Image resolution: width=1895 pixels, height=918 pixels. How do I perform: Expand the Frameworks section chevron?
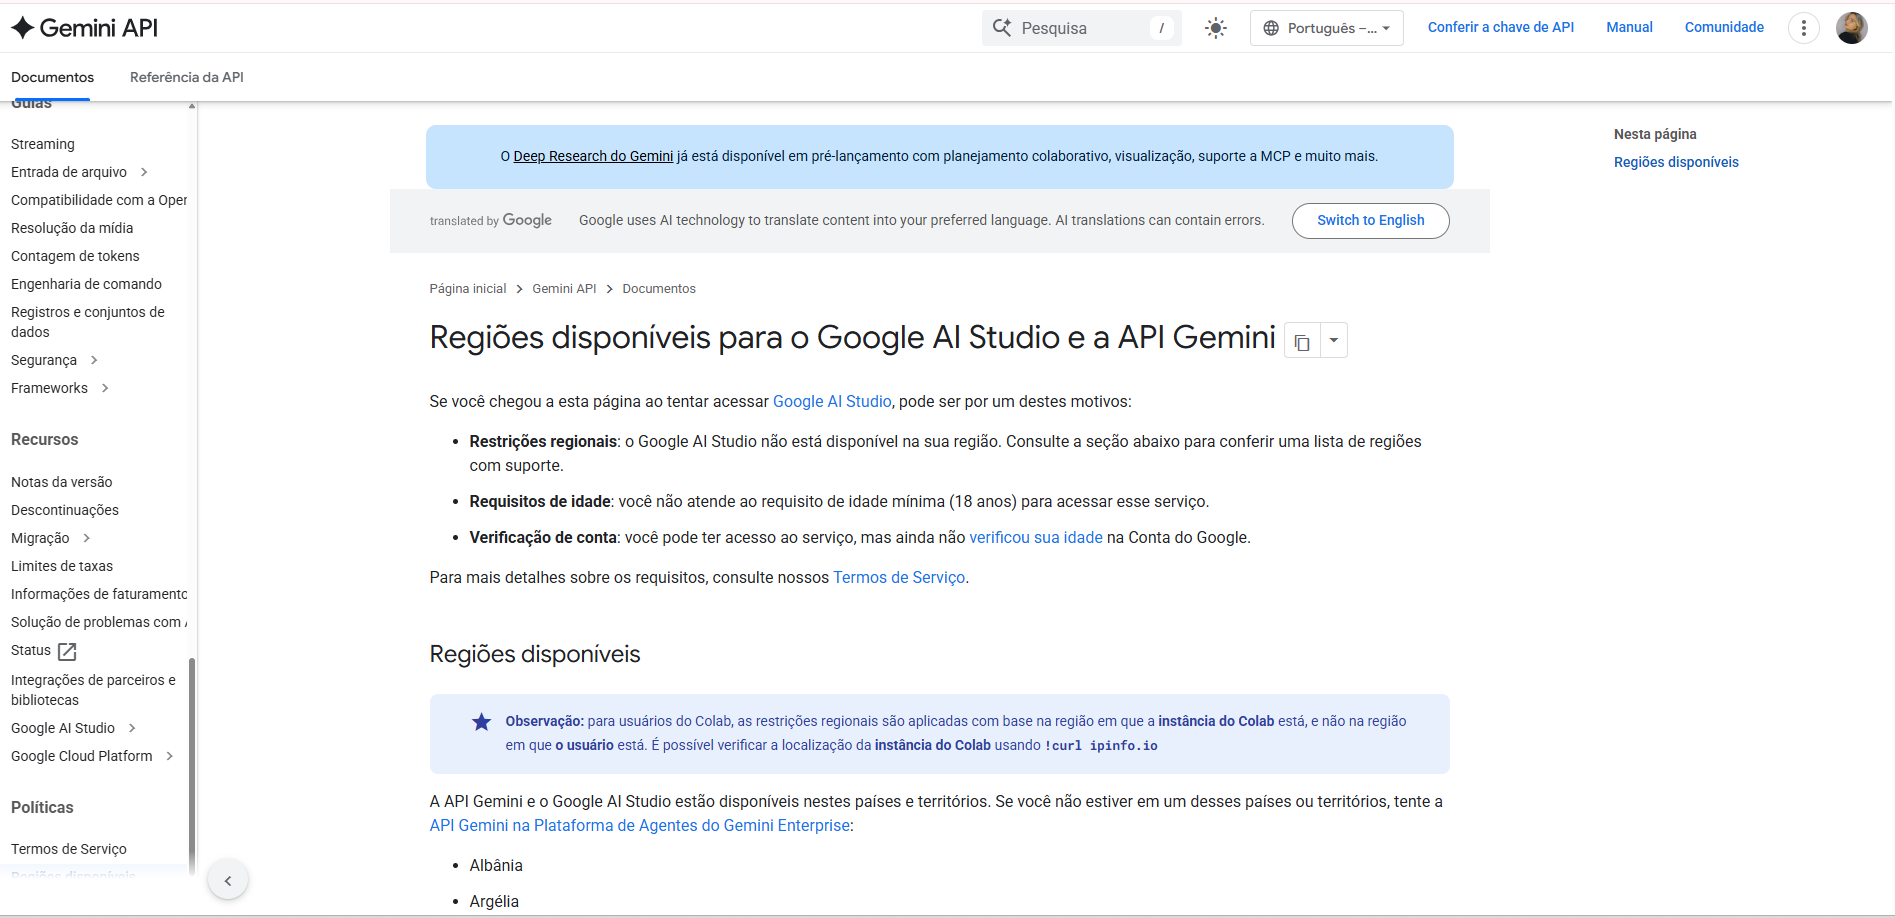point(105,388)
